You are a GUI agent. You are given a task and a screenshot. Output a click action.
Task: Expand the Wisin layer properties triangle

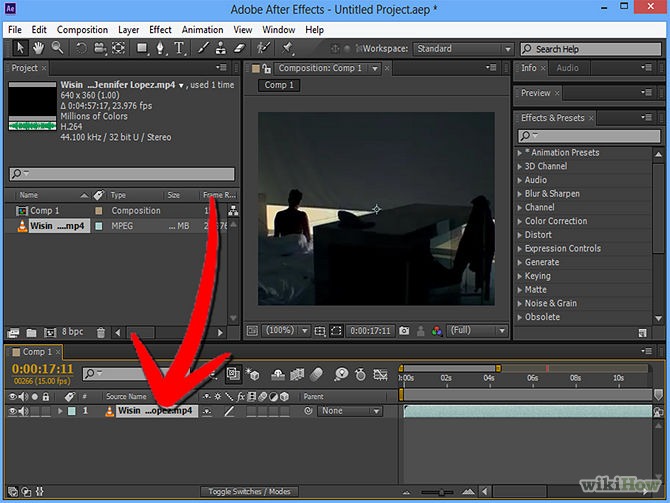click(60, 411)
